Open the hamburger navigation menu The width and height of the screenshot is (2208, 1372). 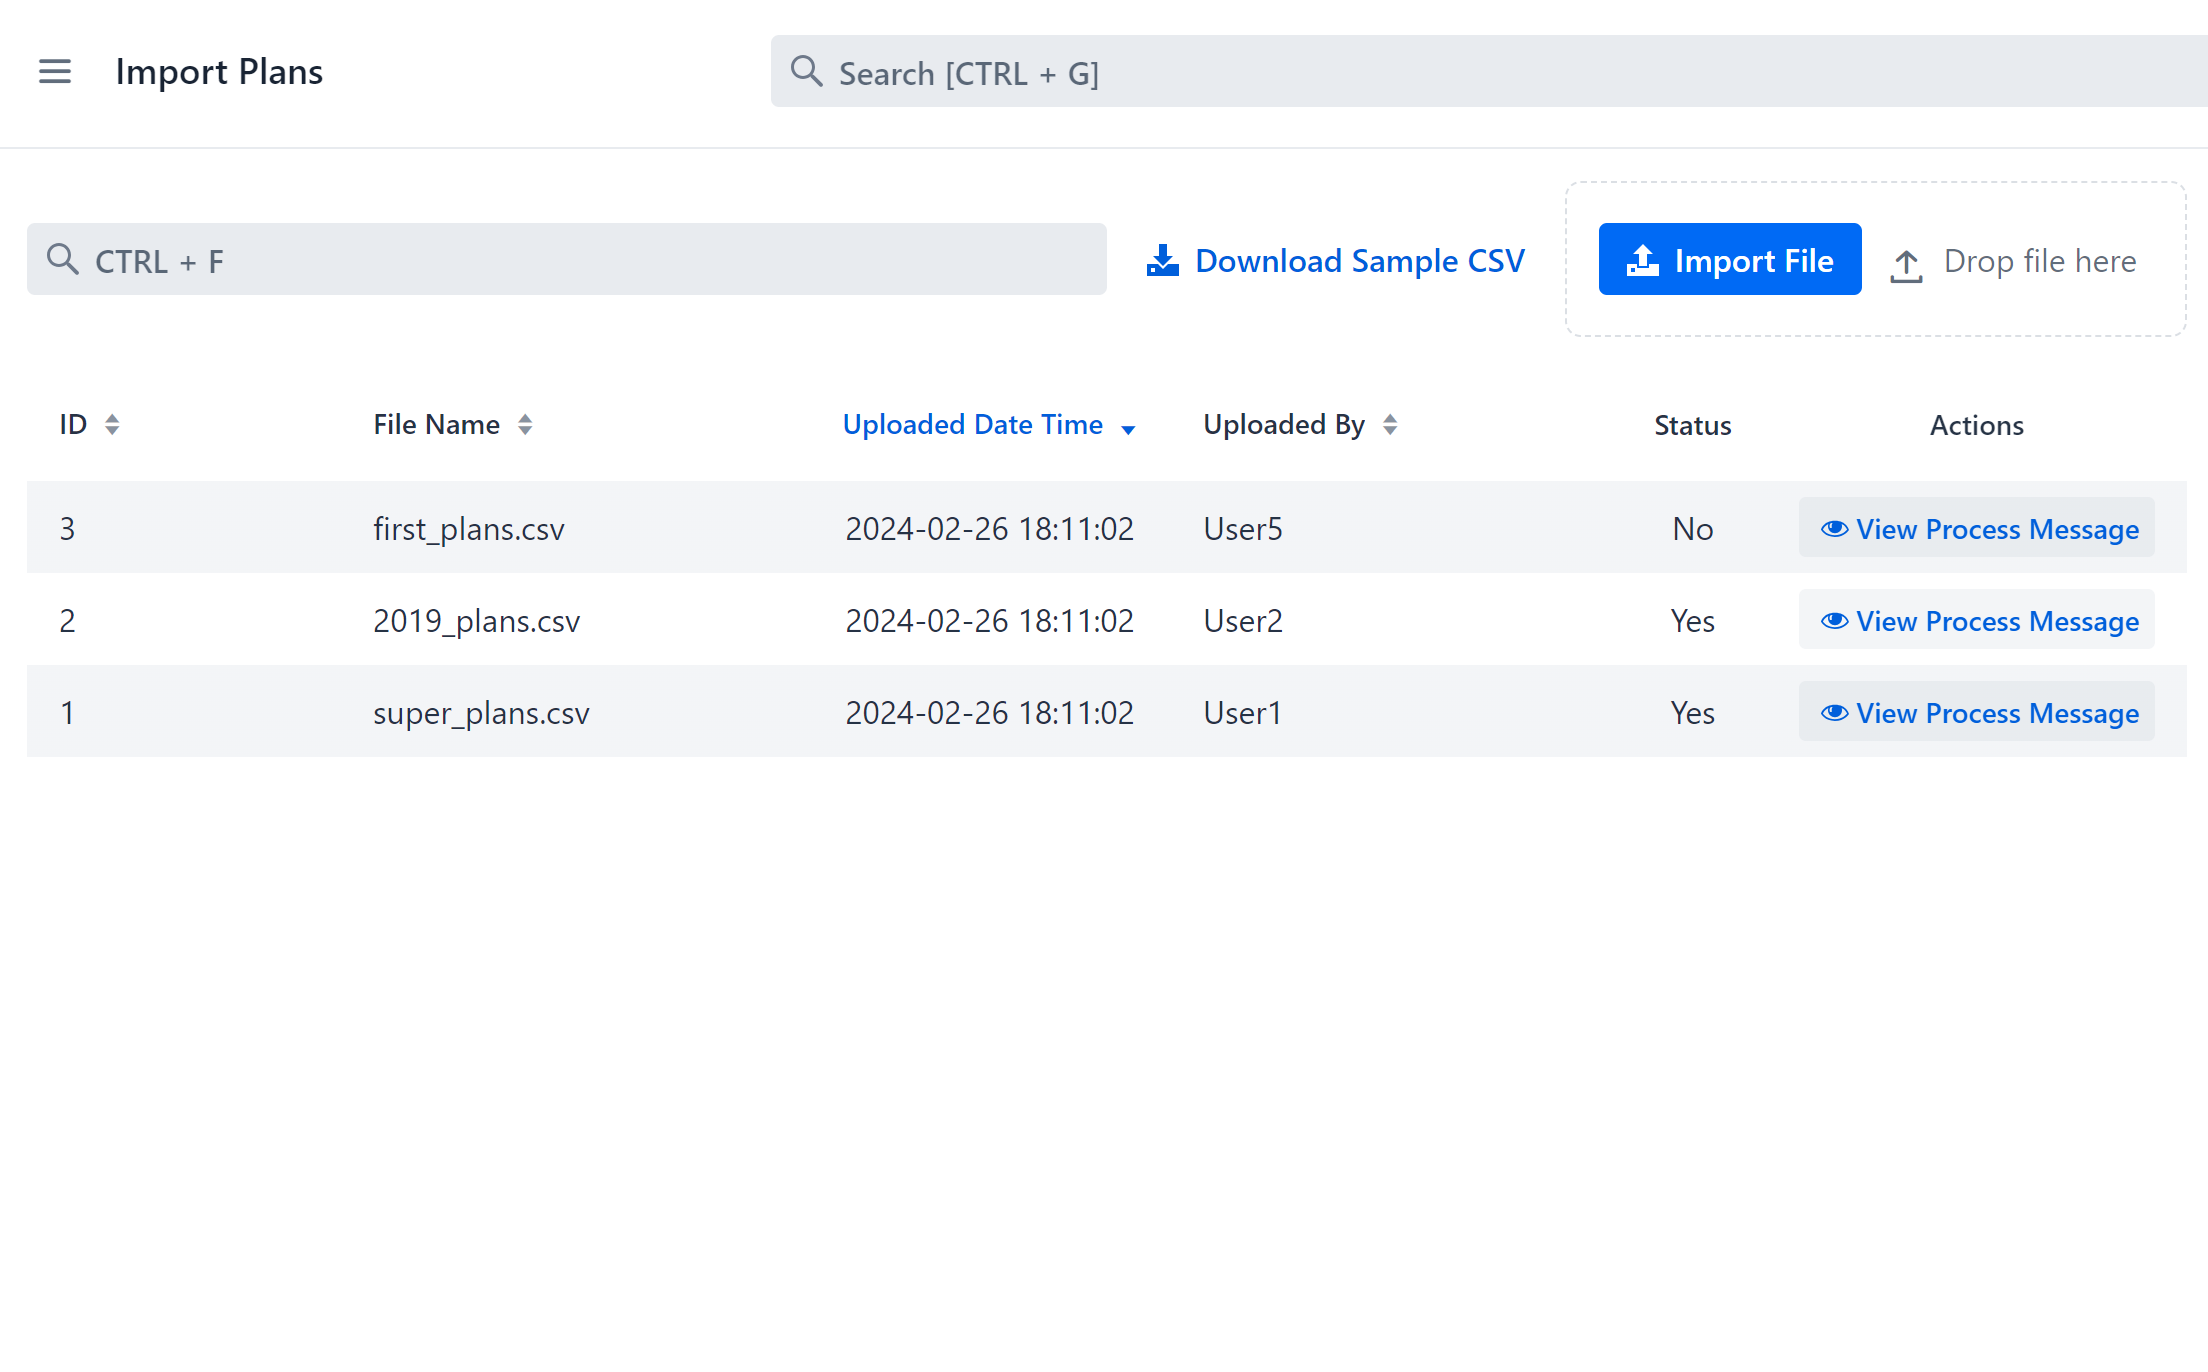[55, 71]
